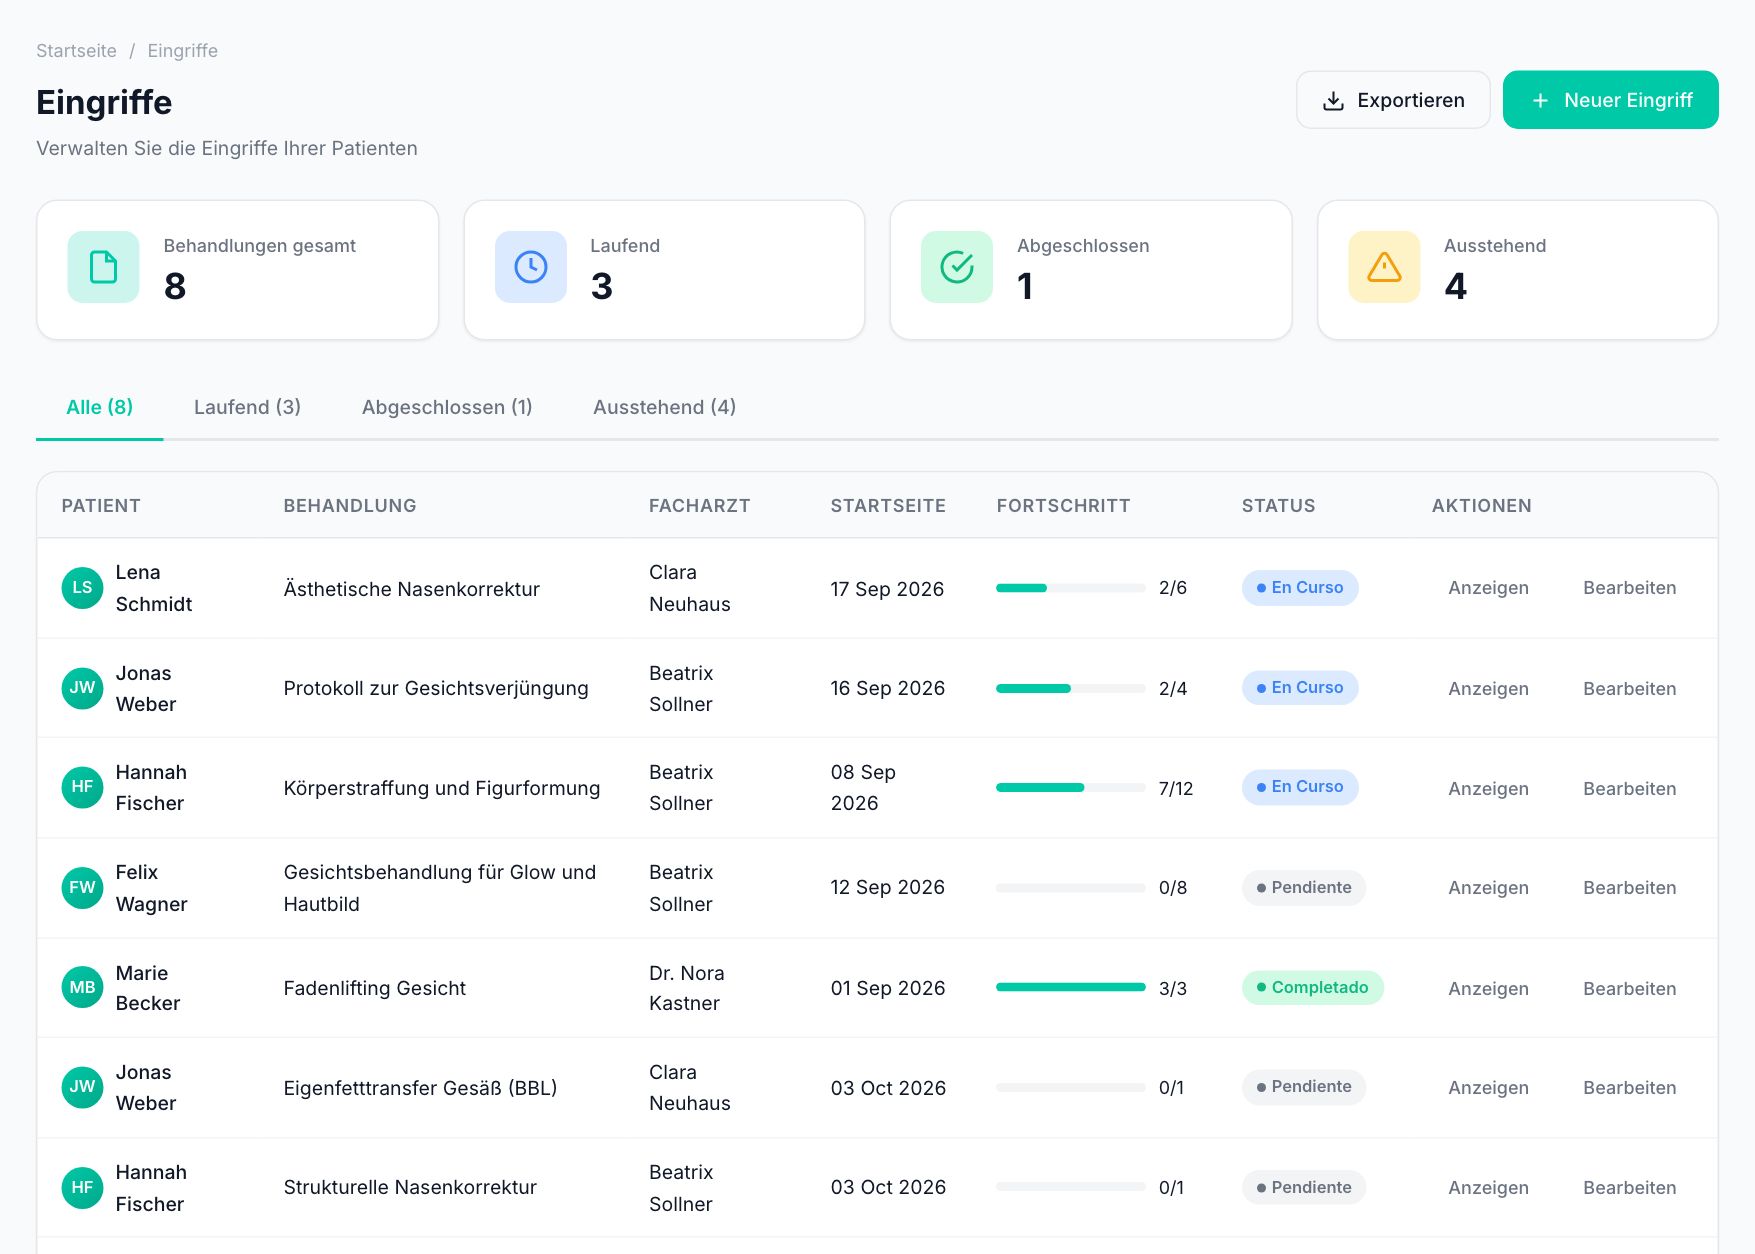The height and width of the screenshot is (1254, 1755).
Task: Click the 2/6 progress bar for Lena Schmidt
Action: click(1070, 588)
